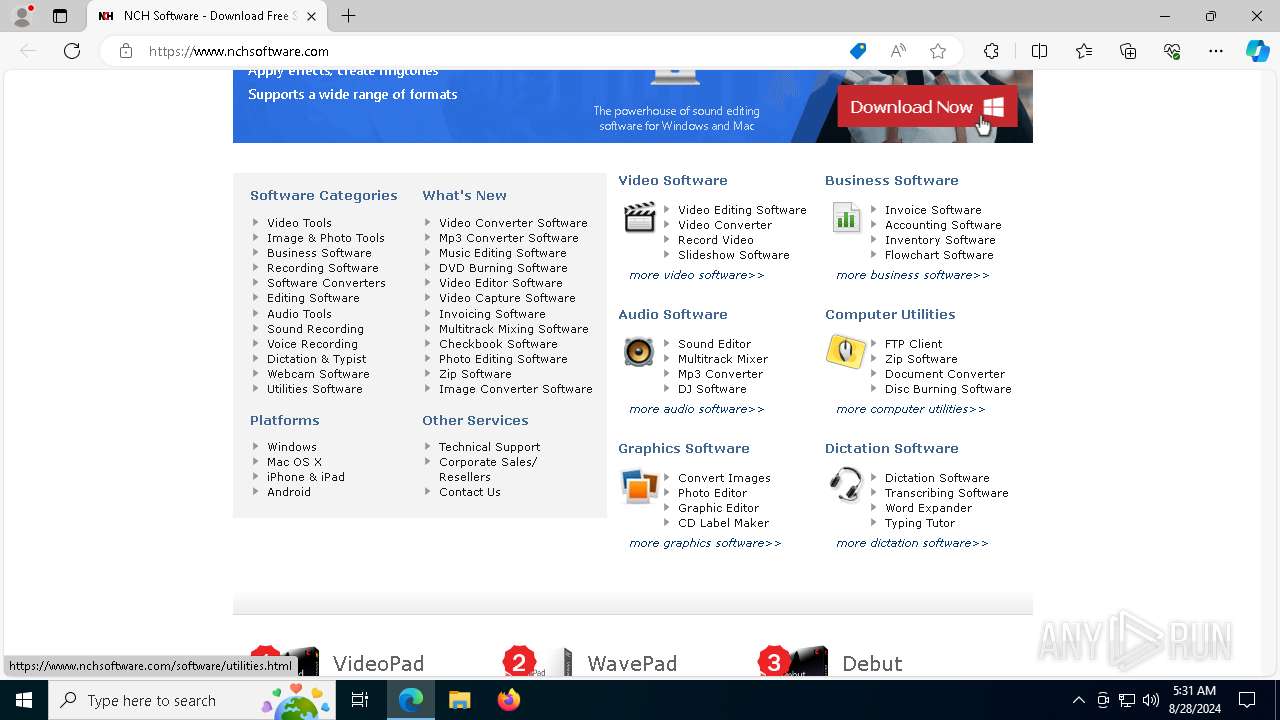
Task: Open Dictation & Typist category link
Action: (x=317, y=359)
